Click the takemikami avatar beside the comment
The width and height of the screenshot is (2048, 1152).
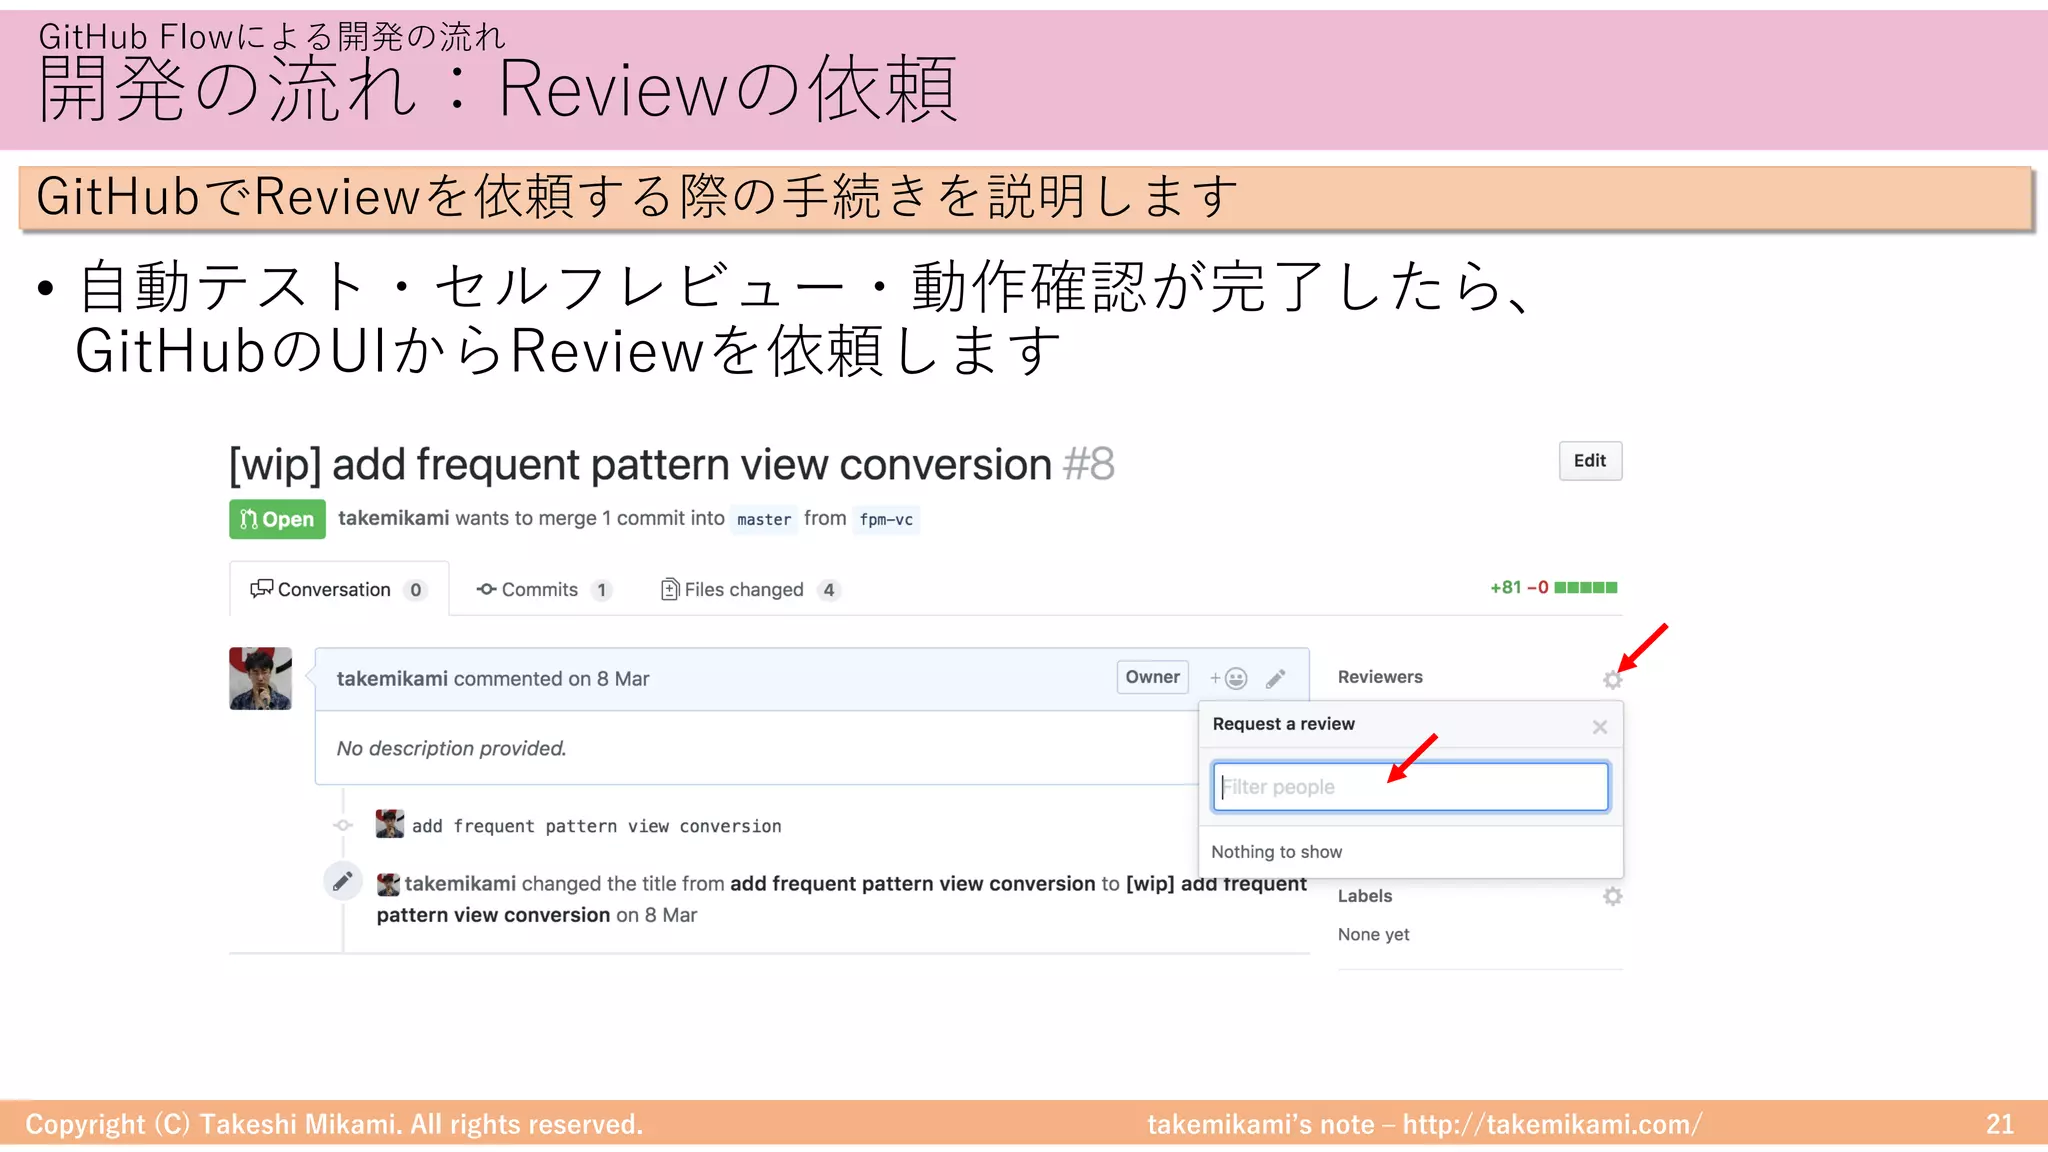[x=260, y=678]
